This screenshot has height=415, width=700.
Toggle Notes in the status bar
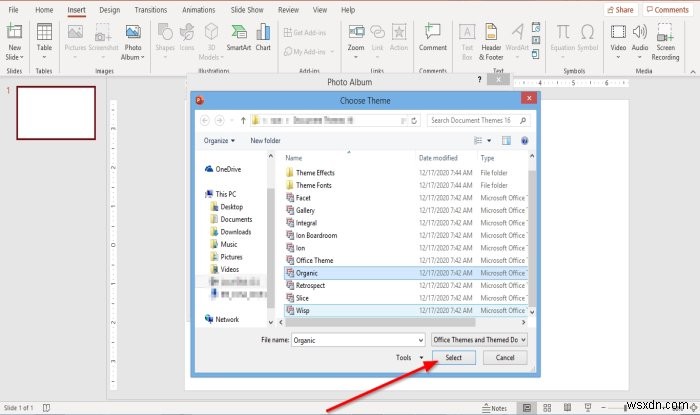494,408
